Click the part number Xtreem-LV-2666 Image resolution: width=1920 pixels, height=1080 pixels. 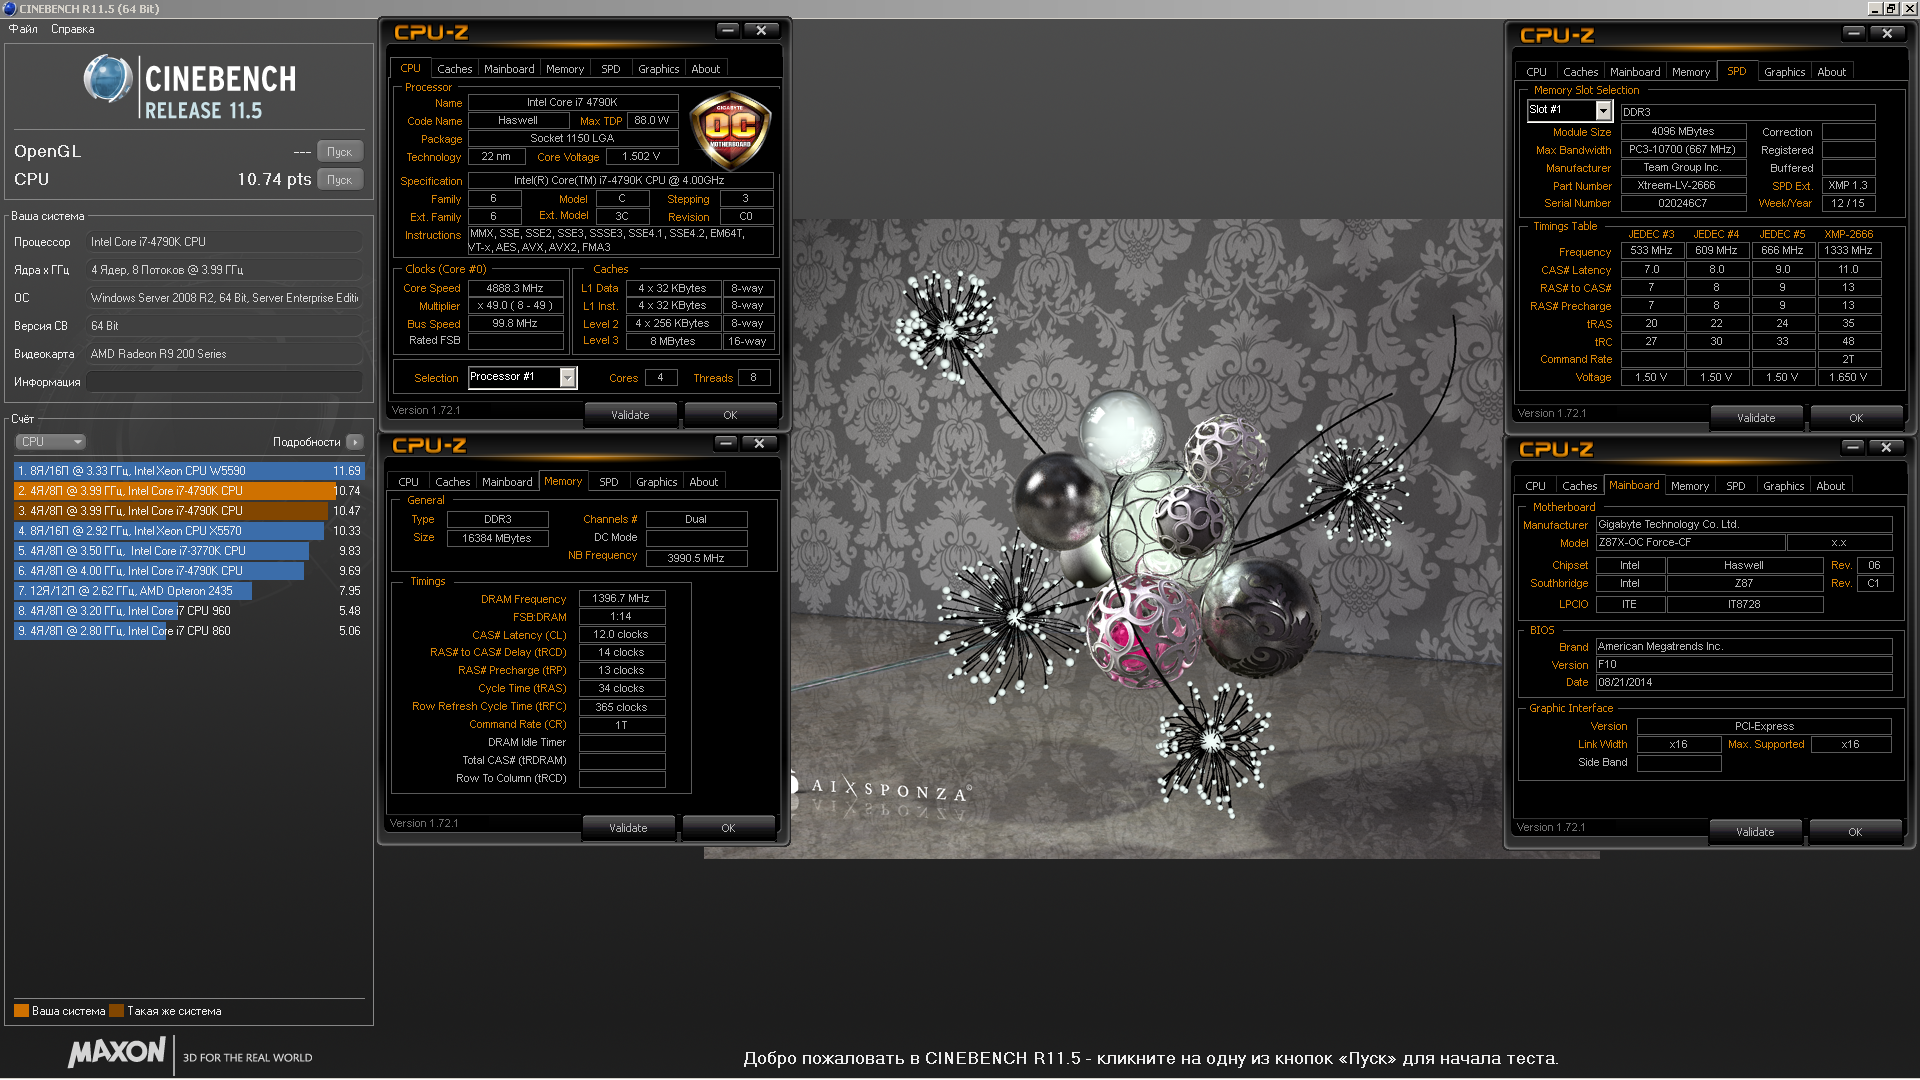(1682, 185)
